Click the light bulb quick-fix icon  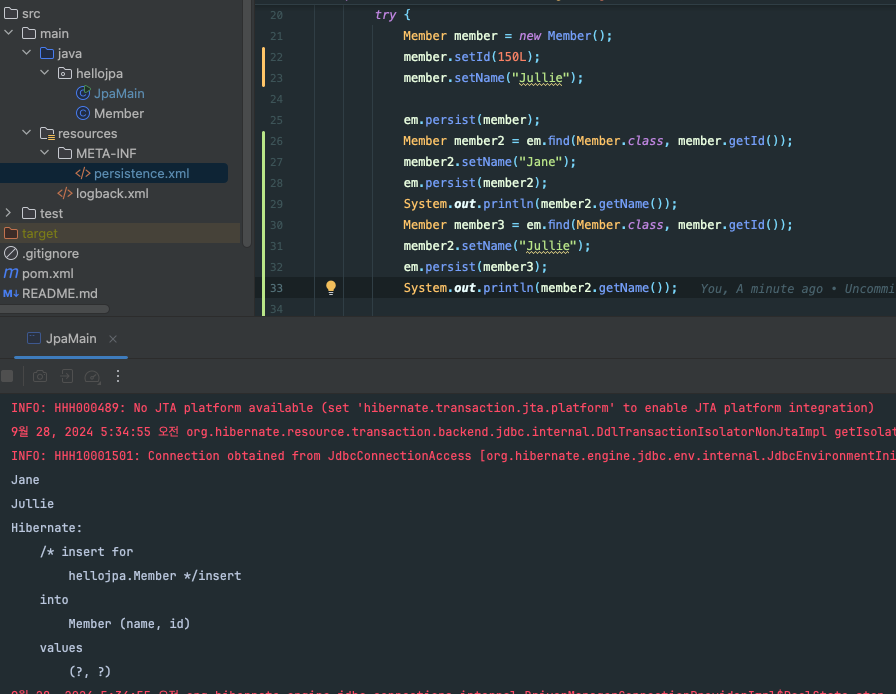point(331,288)
